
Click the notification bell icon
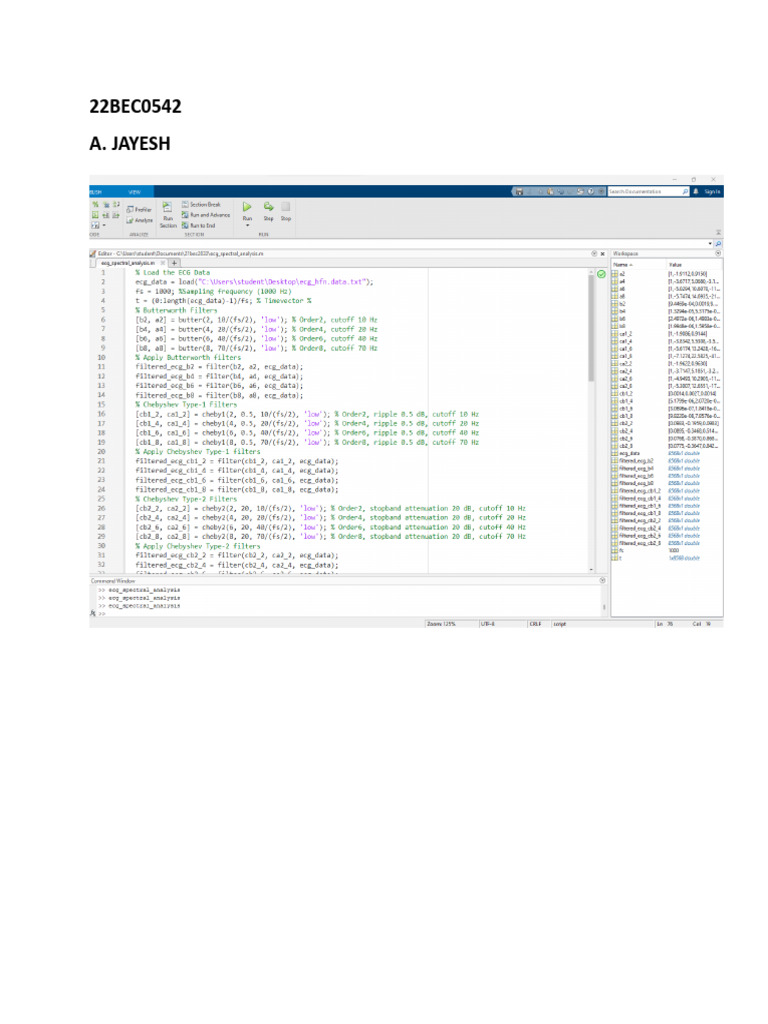(696, 191)
